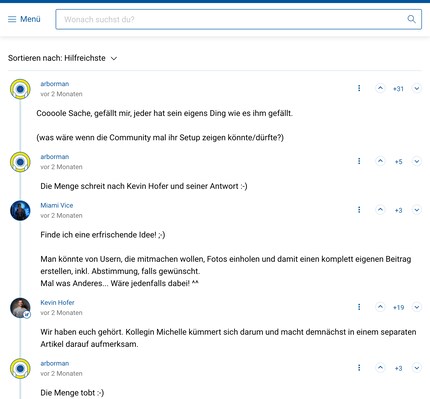
Task: Open three-dot options on the +5 comment
Action: (x=359, y=161)
